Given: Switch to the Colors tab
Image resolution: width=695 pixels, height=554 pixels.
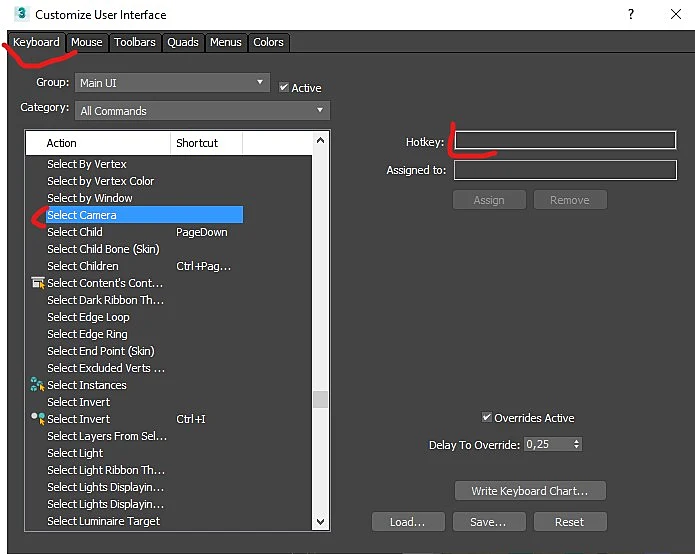Looking at the screenshot, I should point(268,42).
